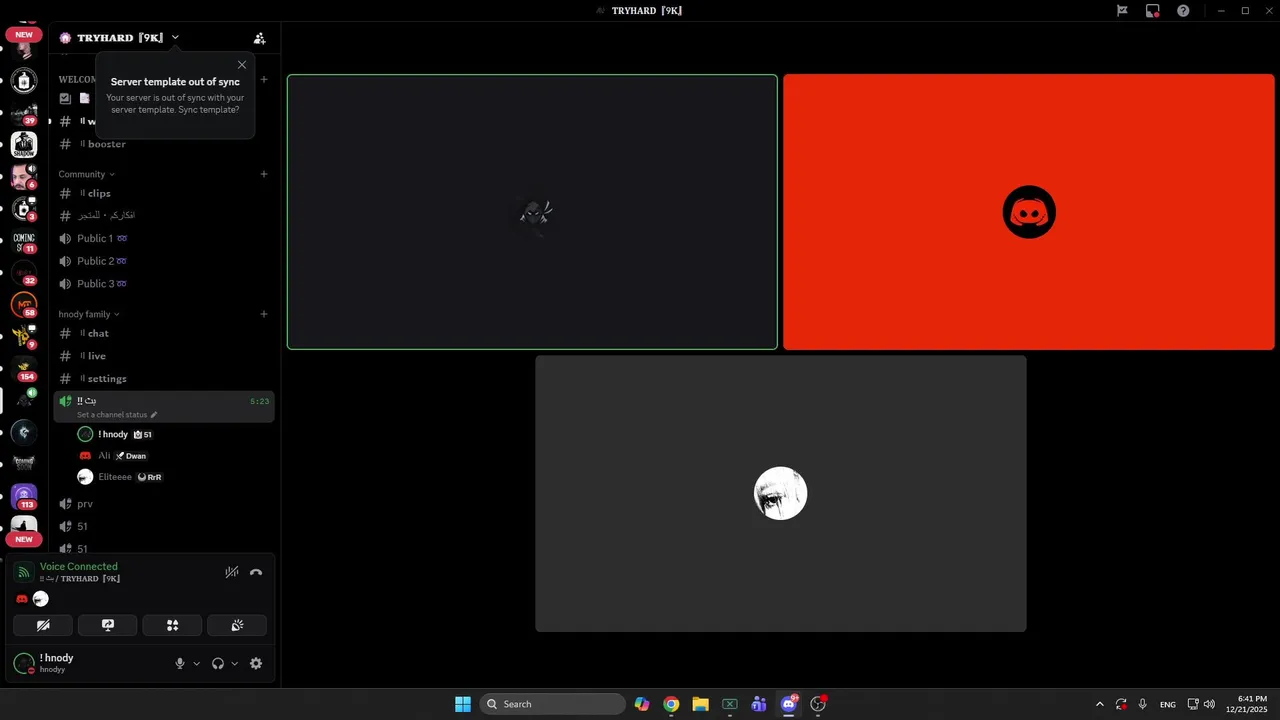Close the server template sync popup
The image size is (1280, 720).
click(x=242, y=65)
